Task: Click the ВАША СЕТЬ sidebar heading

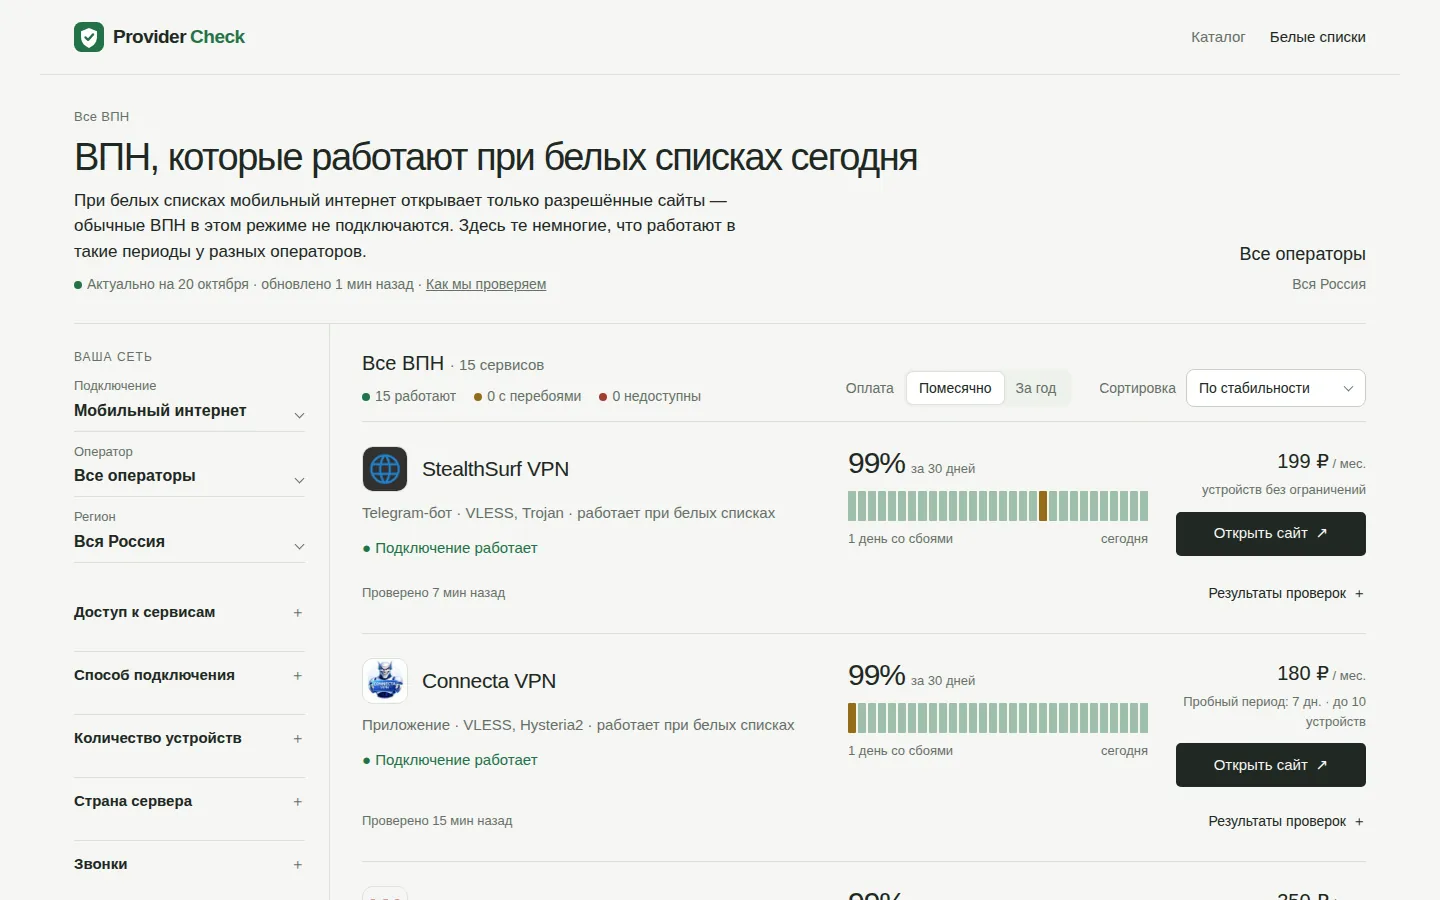Action: [113, 357]
